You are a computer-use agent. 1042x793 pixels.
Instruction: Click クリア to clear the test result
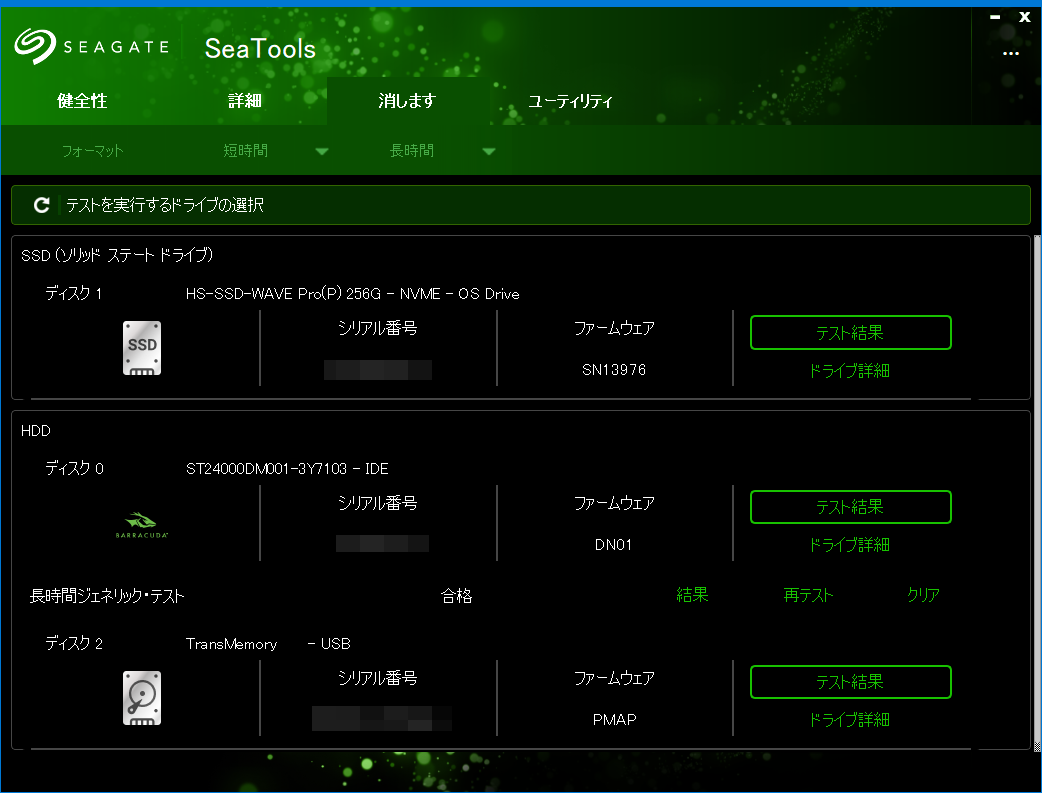(923, 595)
